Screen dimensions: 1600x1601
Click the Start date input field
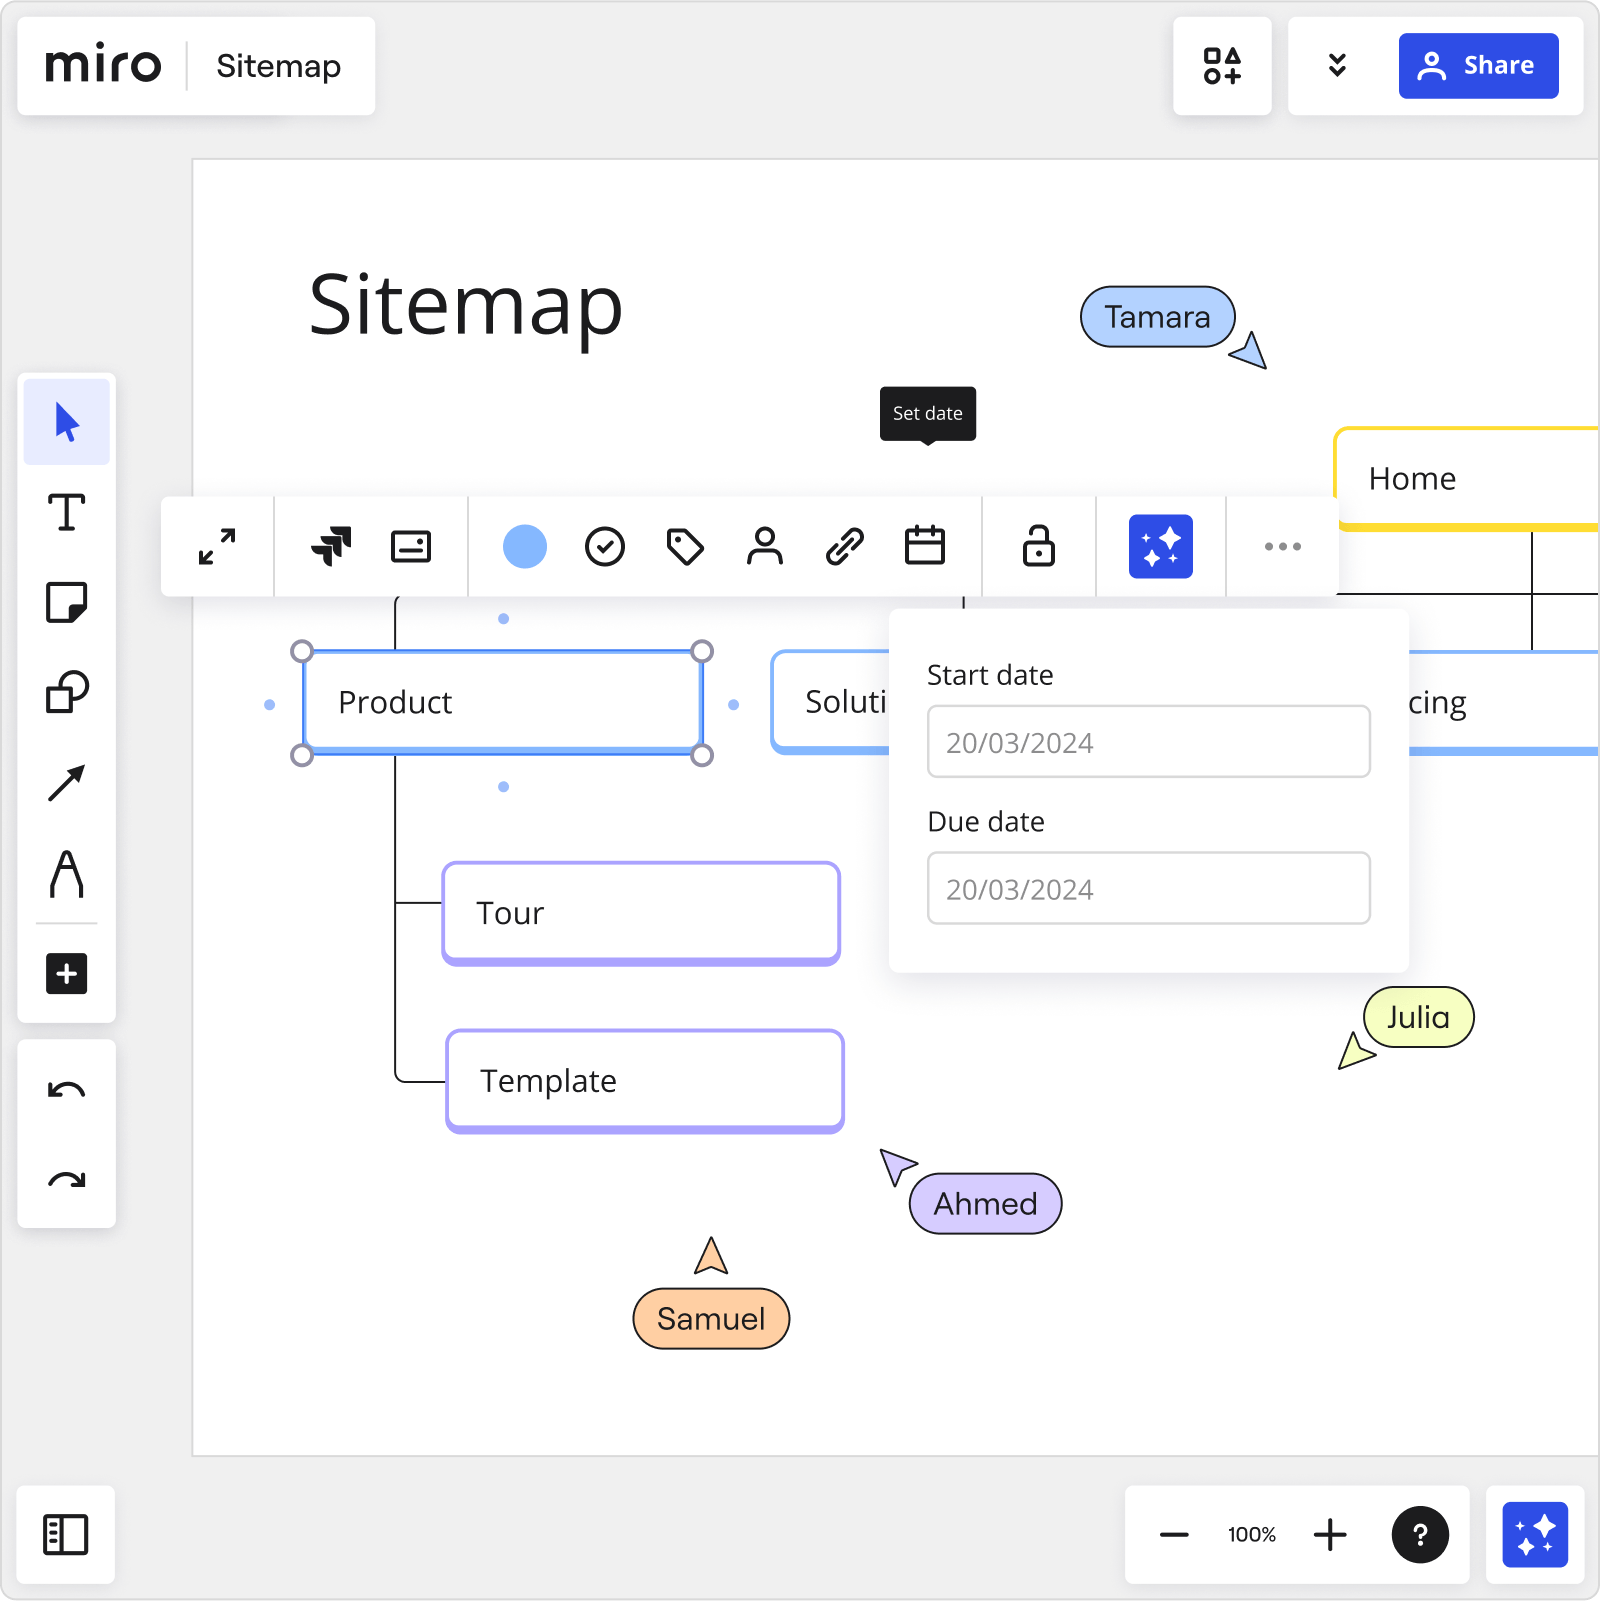(1148, 742)
